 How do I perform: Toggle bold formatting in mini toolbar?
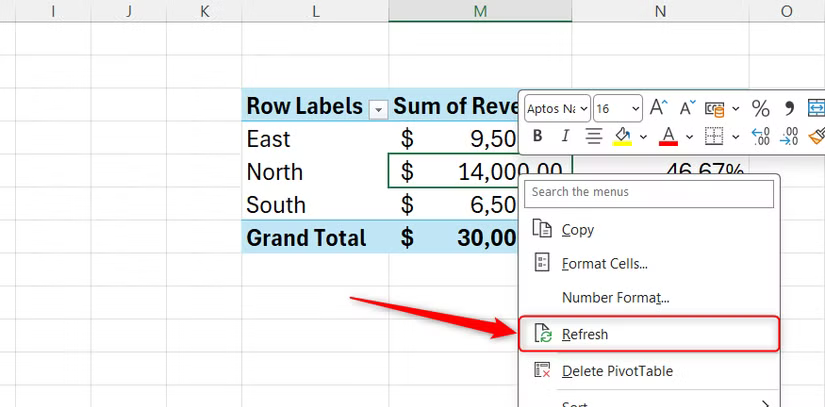point(538,136)
